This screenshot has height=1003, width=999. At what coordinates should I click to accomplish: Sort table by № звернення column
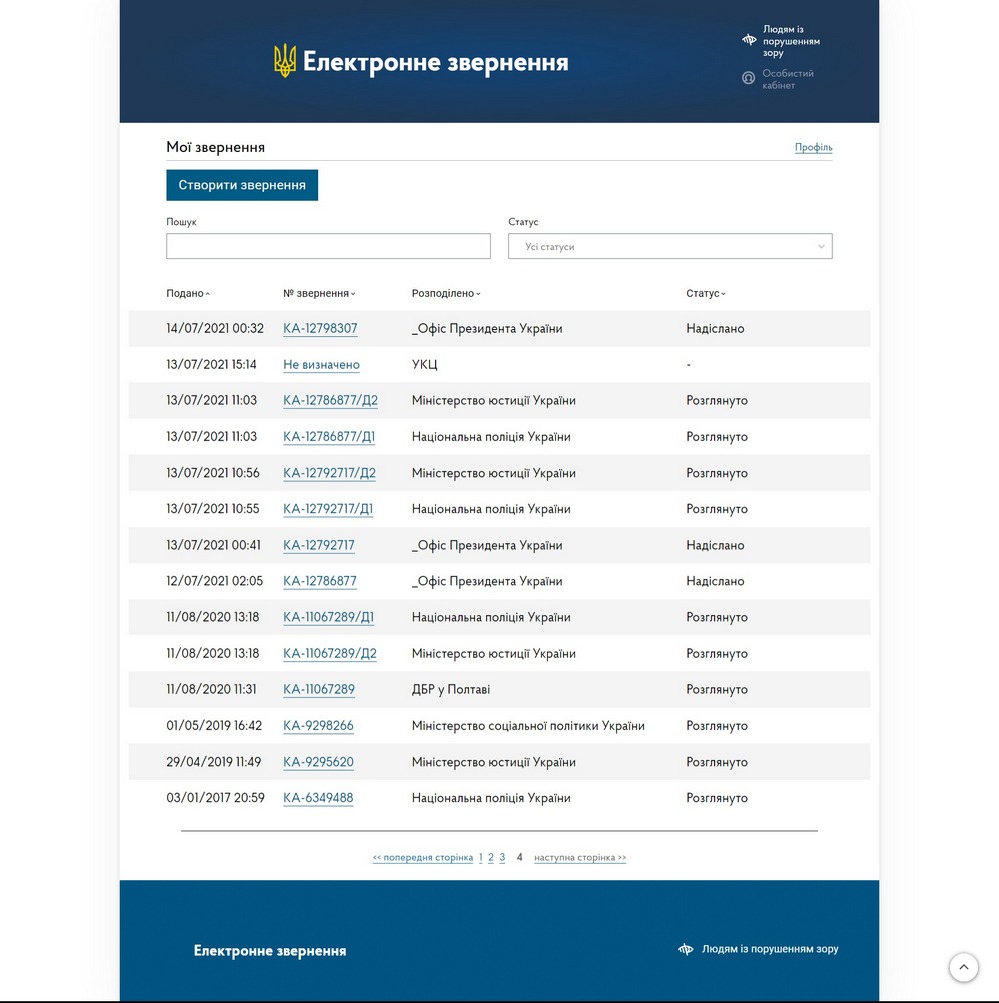(x=319, y=293)
